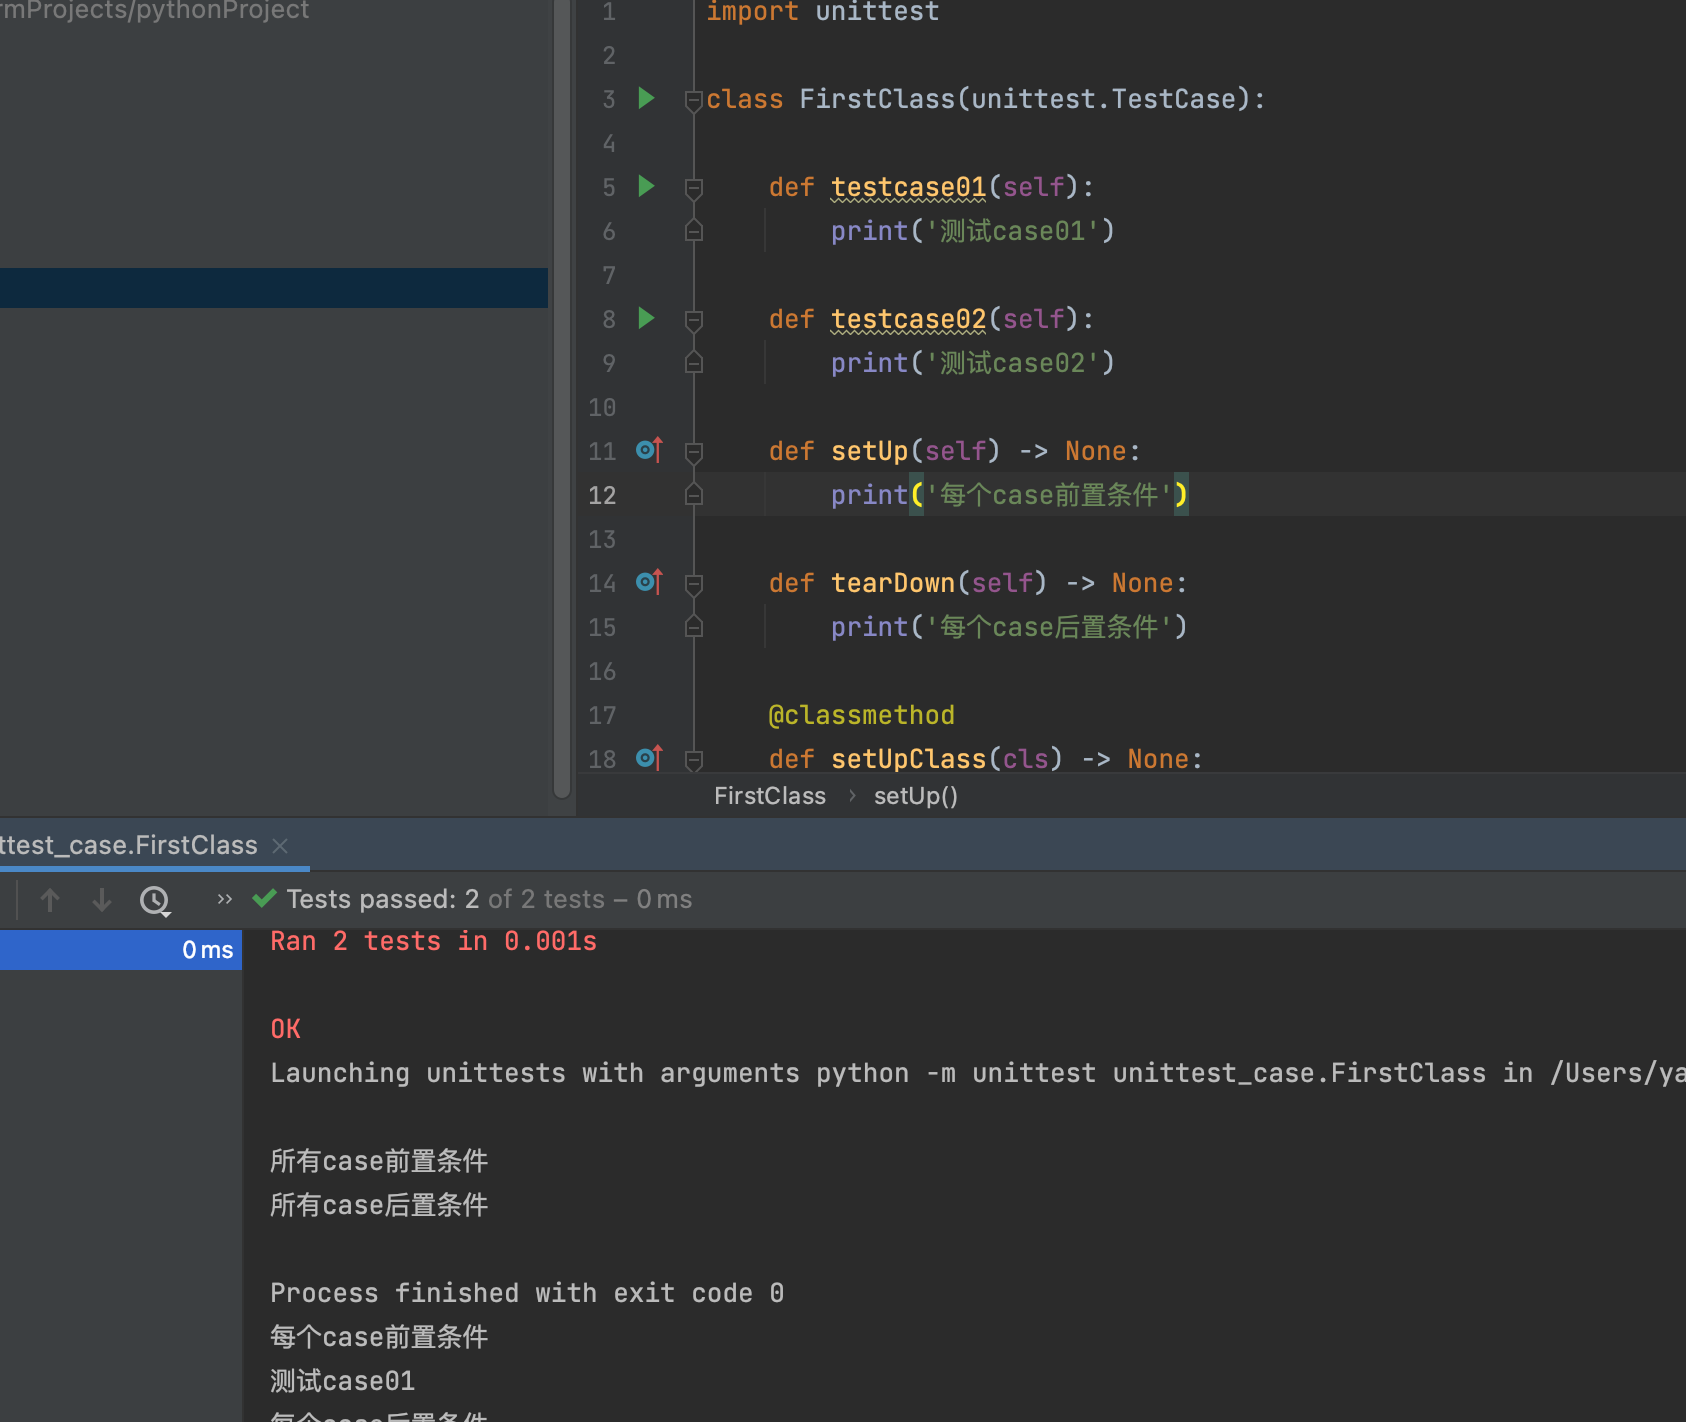Image resolution: width=1686 pixels, height=1422 pixels.
Task: Collapse the FirstClass class fold marker
Action: click(693, 100)
